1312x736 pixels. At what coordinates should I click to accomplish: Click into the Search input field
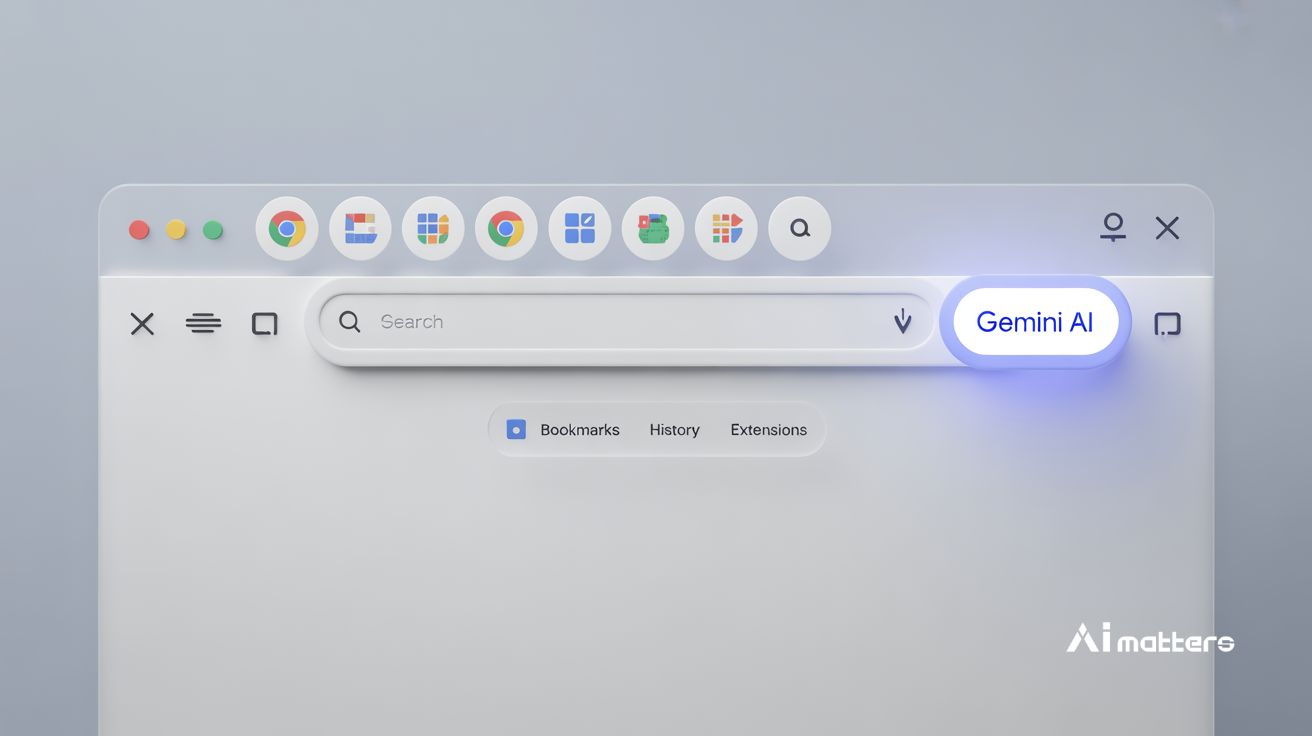(626, 322)
